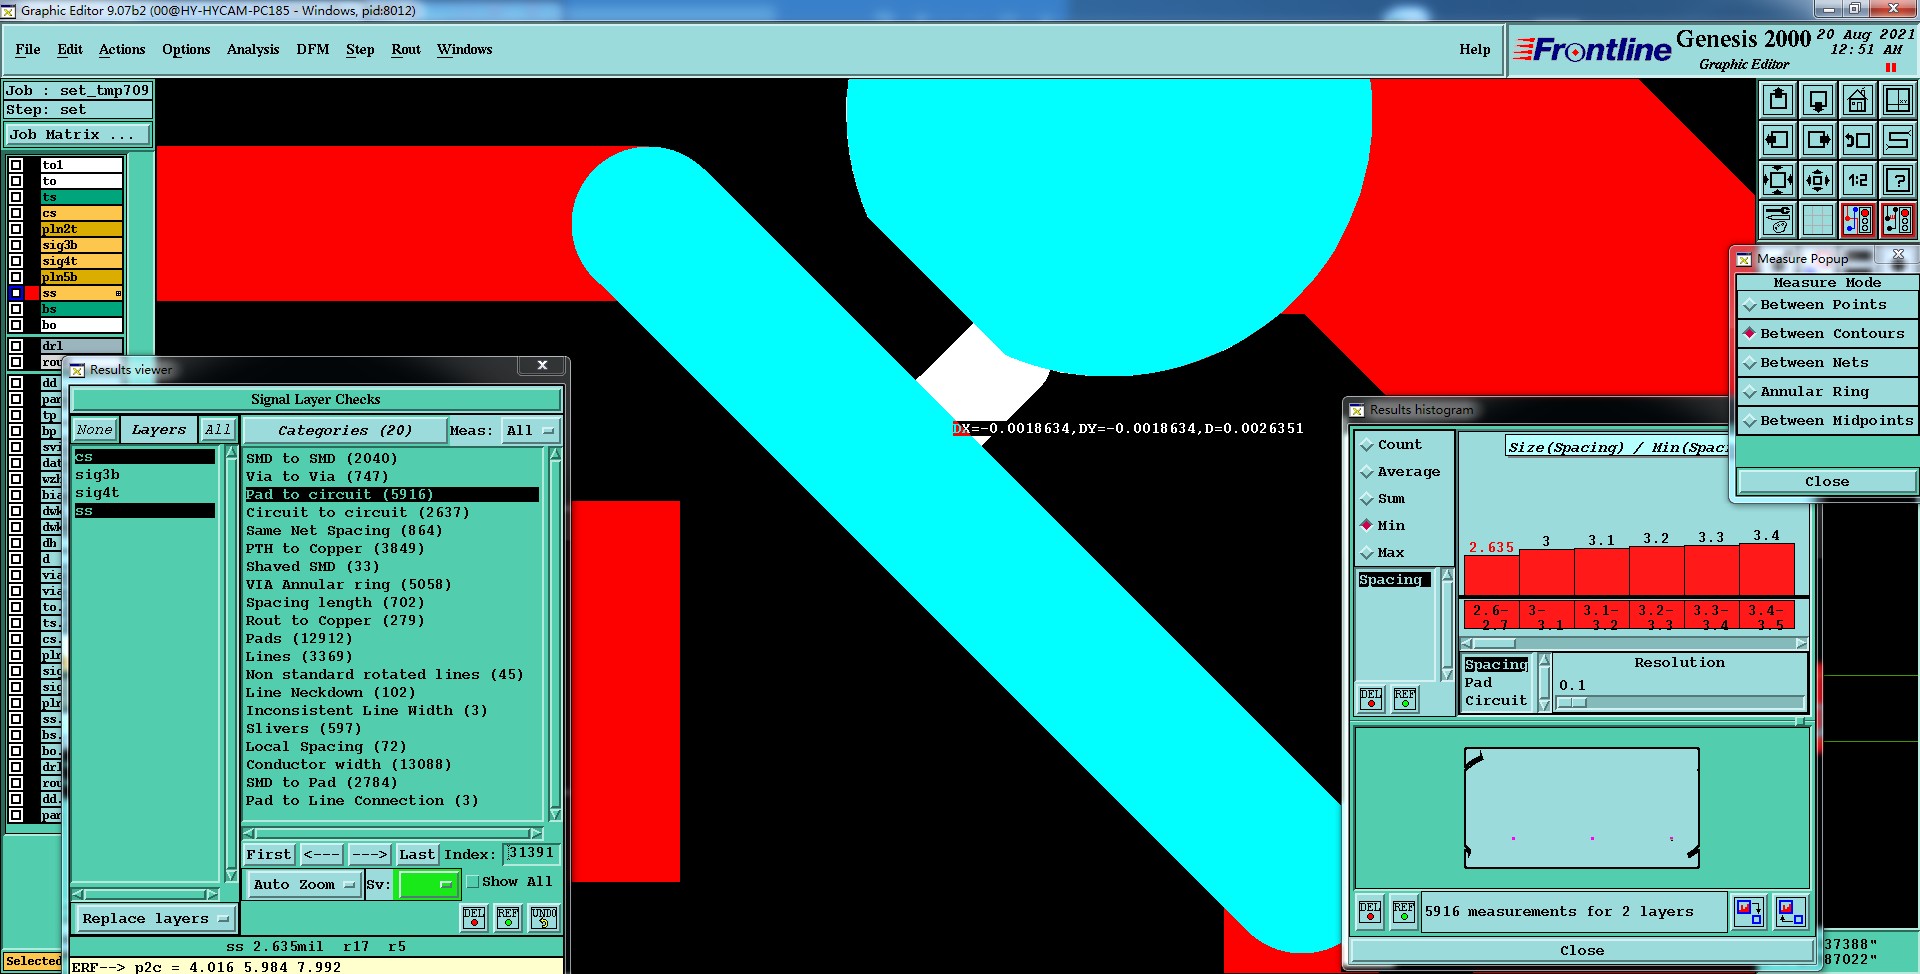The height and width of the screenshot is (974, 1920).
Task: Select Count option in Results histogram
Action: (x=1390, y=445)
